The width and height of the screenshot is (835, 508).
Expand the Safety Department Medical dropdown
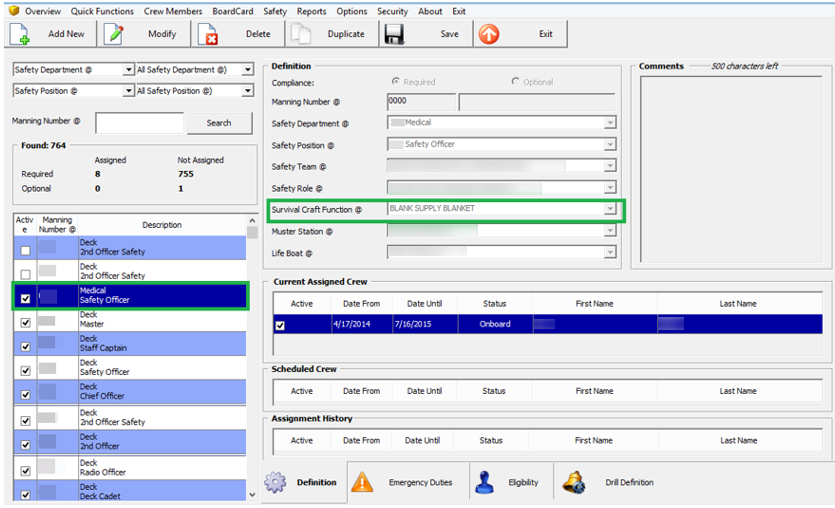(610, 123)
